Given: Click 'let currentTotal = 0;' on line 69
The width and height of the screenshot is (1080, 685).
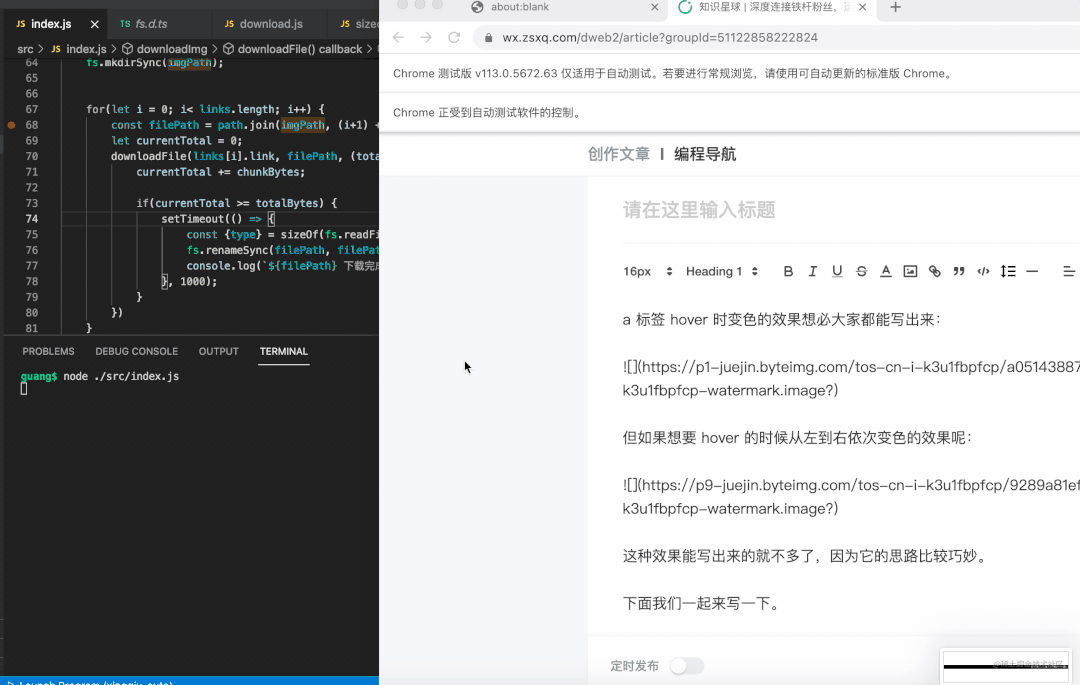Looking at the screenshot, I should [x=176, y=140].
